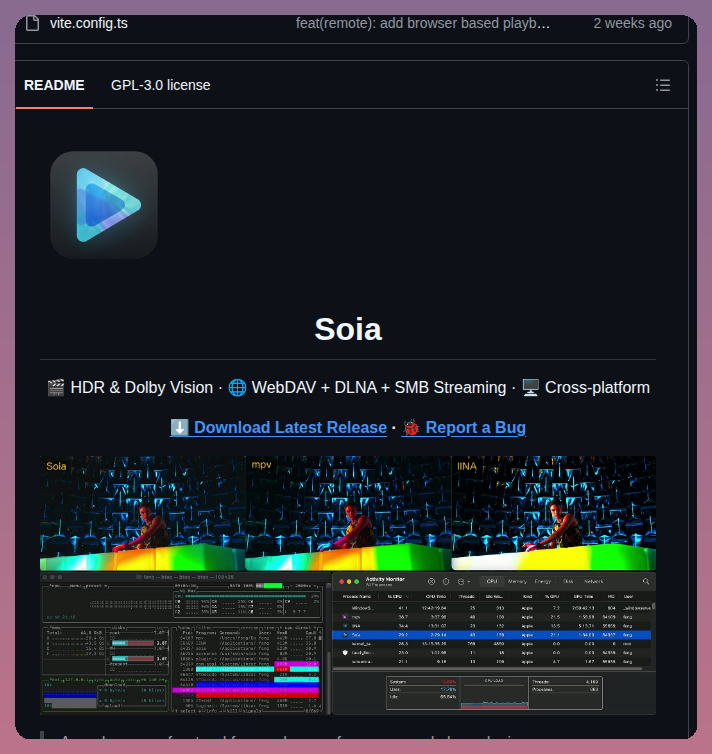Click the down-arrow emoji beside Download Latest Release

point(179,427)
